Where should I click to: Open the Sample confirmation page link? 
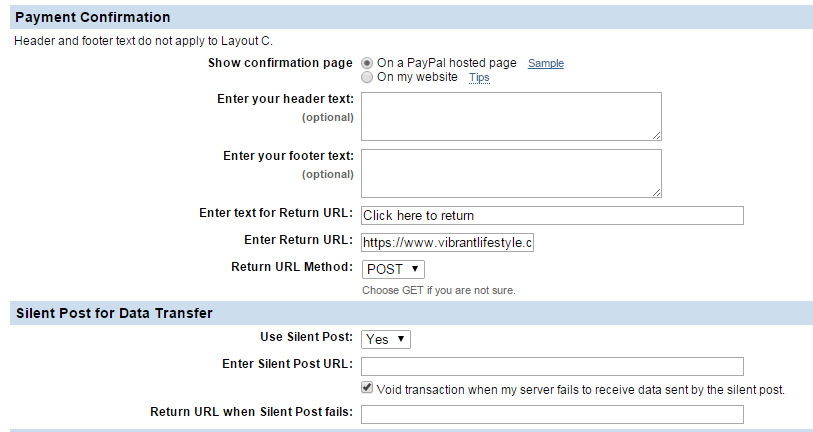545,63
